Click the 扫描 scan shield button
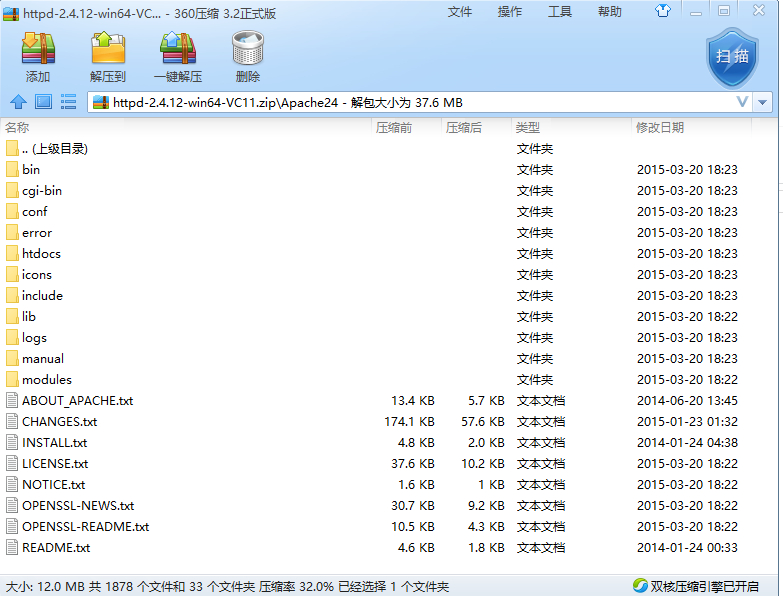The height and width of the screenshot is (596, 783). click(x=732, y=59)
